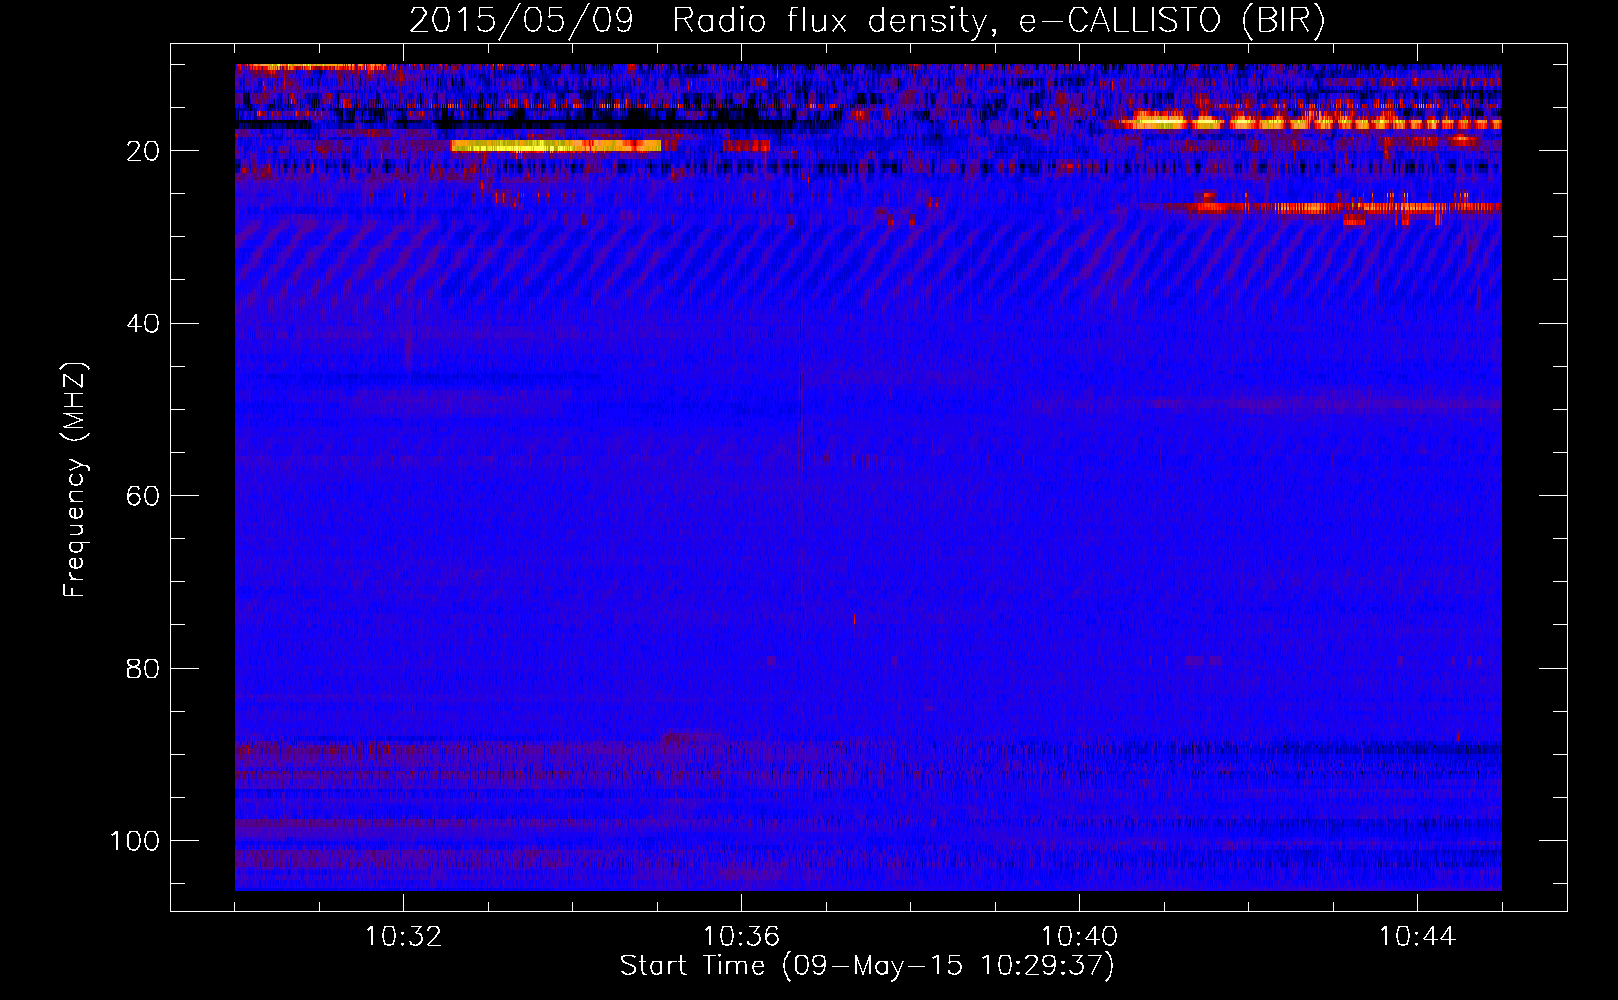The width and height of the screenshot is (1618, 1000).
Task: Click the 40 frequency tick label
Action: 143,324
